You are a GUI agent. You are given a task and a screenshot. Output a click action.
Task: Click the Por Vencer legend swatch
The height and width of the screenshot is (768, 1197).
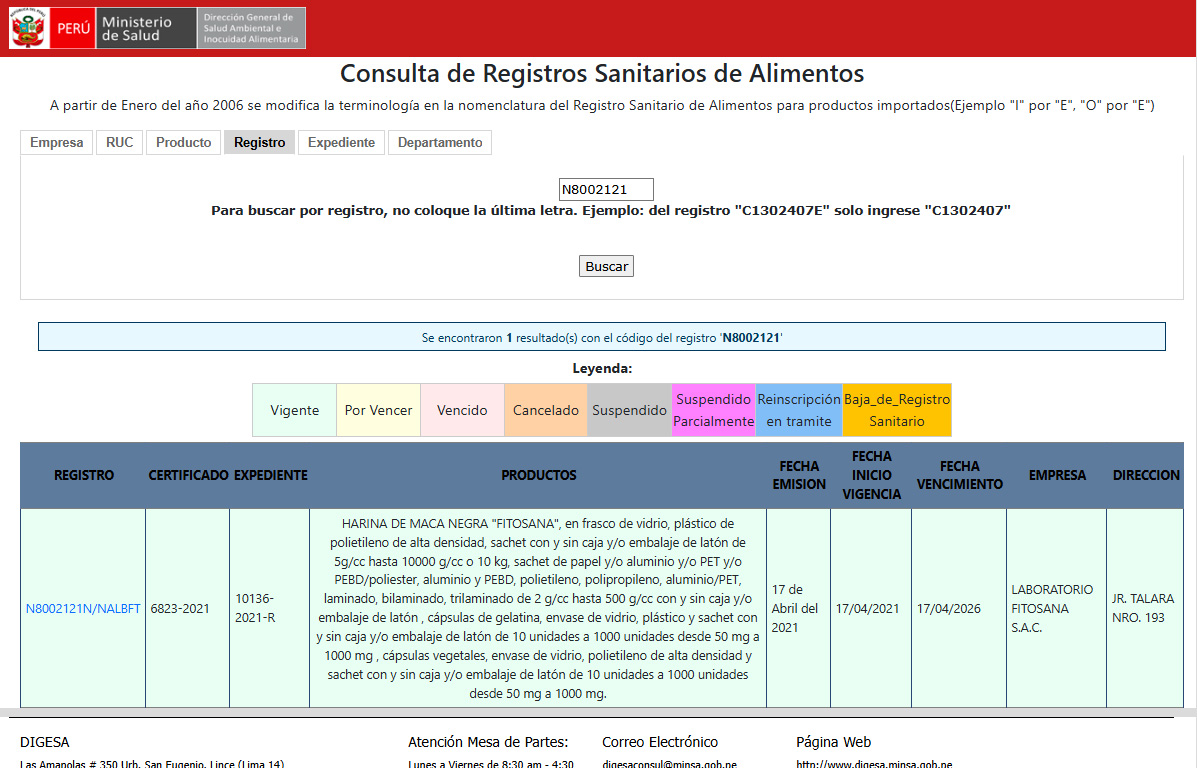pos(378,410)
